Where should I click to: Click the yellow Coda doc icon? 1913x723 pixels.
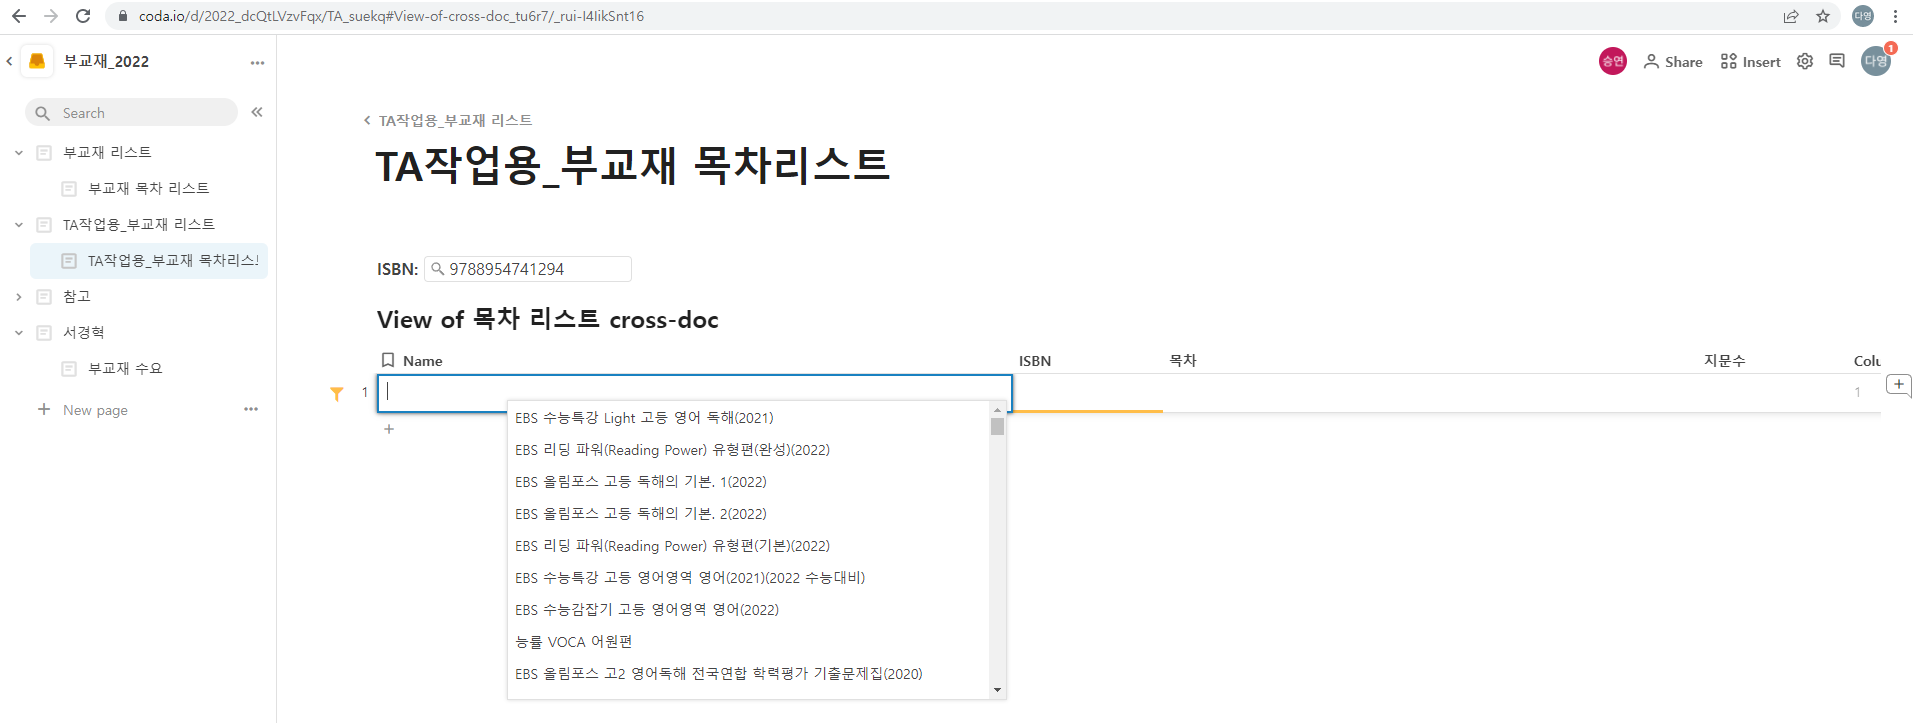(x=37, y=61)
